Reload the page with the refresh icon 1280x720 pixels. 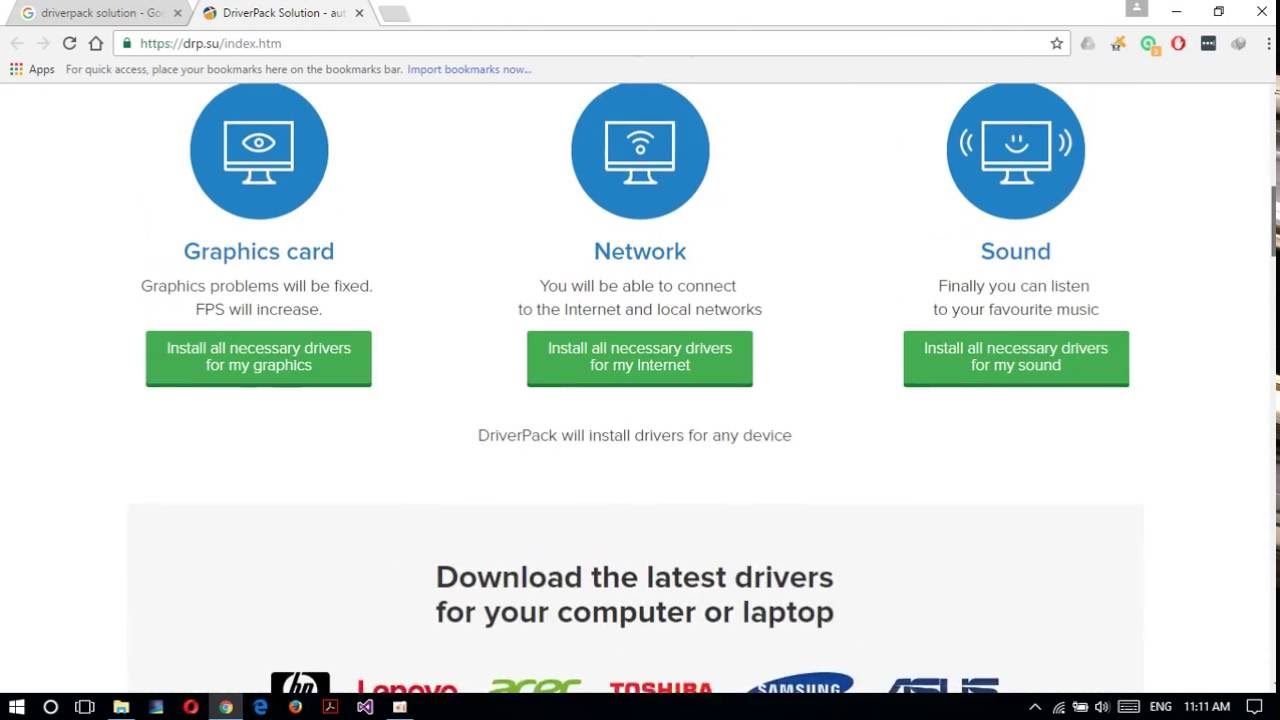[69, 43]
